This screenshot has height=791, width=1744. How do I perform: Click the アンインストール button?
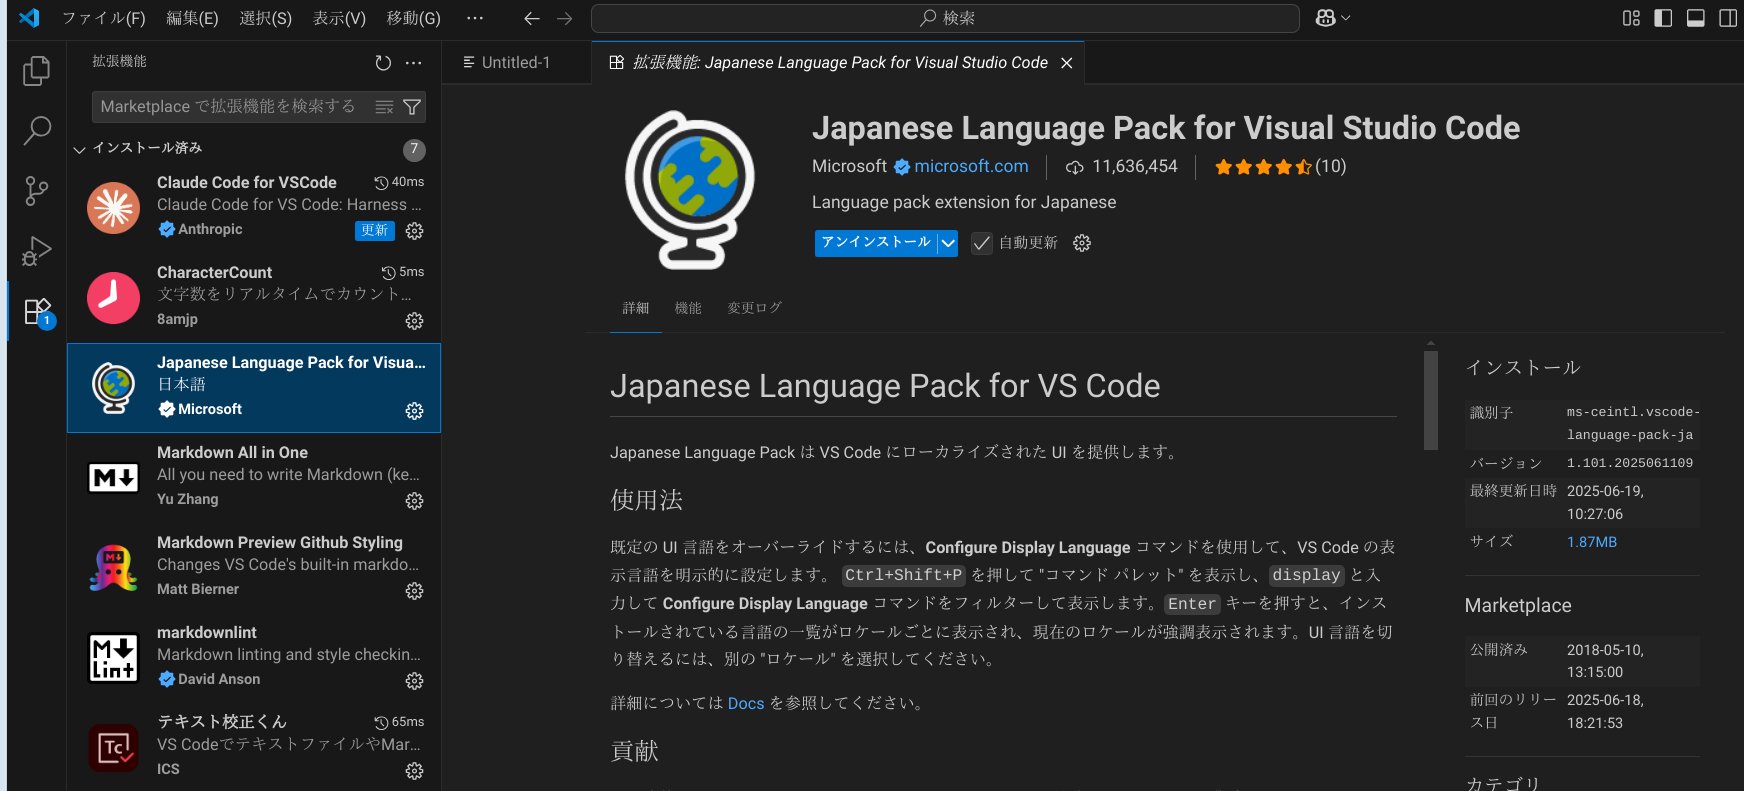click(875, 243)
